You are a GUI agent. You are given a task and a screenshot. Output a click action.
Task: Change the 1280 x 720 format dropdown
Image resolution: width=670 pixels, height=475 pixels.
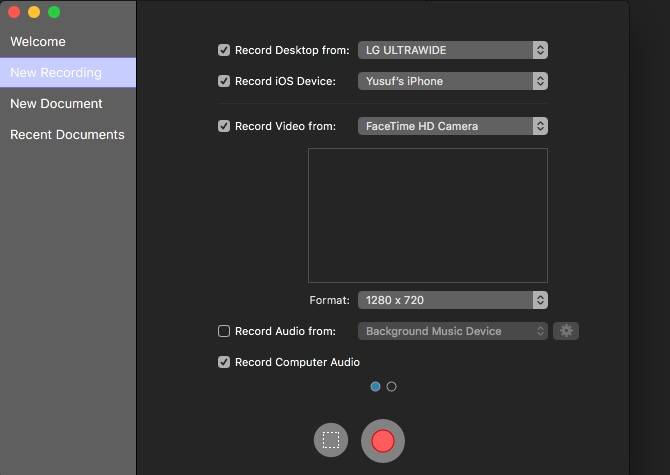452,300
